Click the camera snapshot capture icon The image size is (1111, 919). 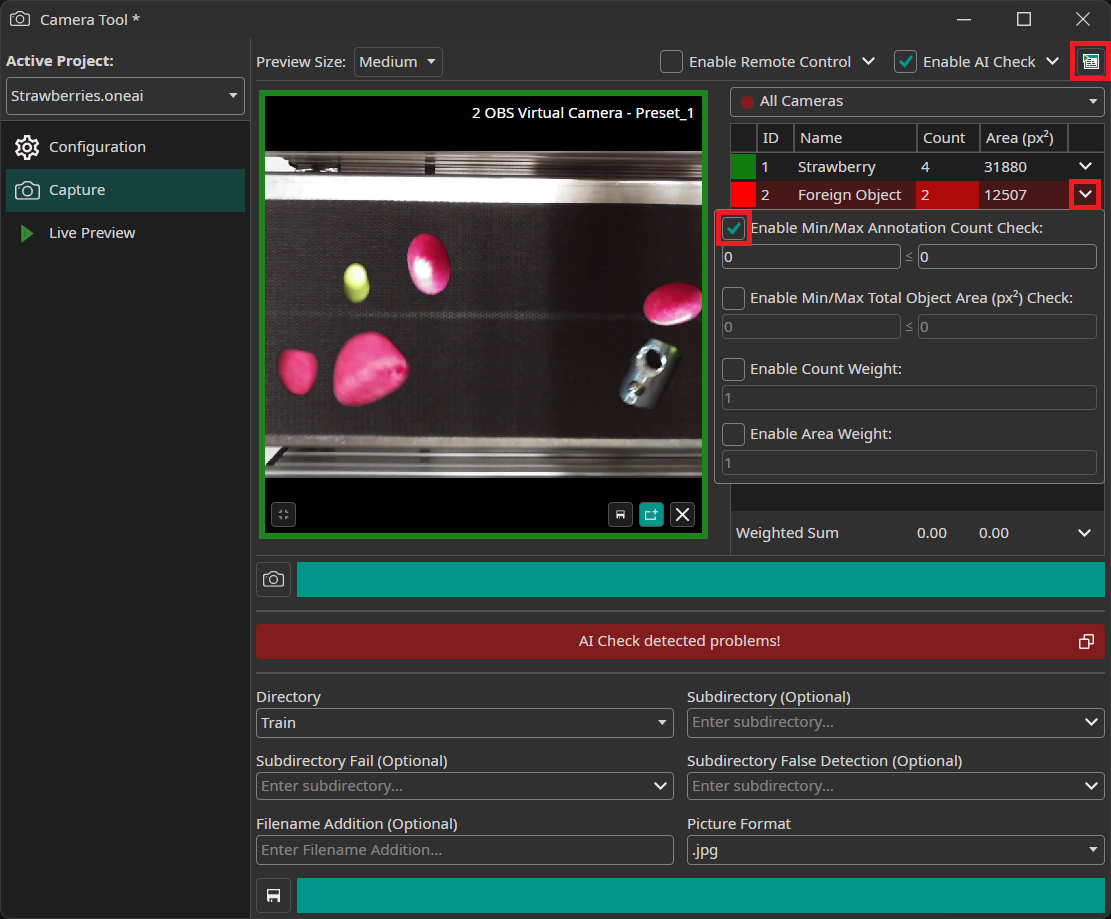point(273,579)
